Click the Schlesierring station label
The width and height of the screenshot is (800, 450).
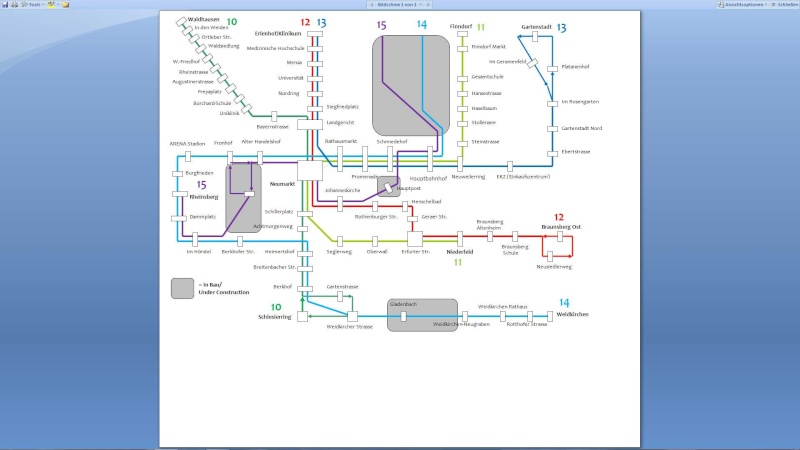[x=274, y=317]
